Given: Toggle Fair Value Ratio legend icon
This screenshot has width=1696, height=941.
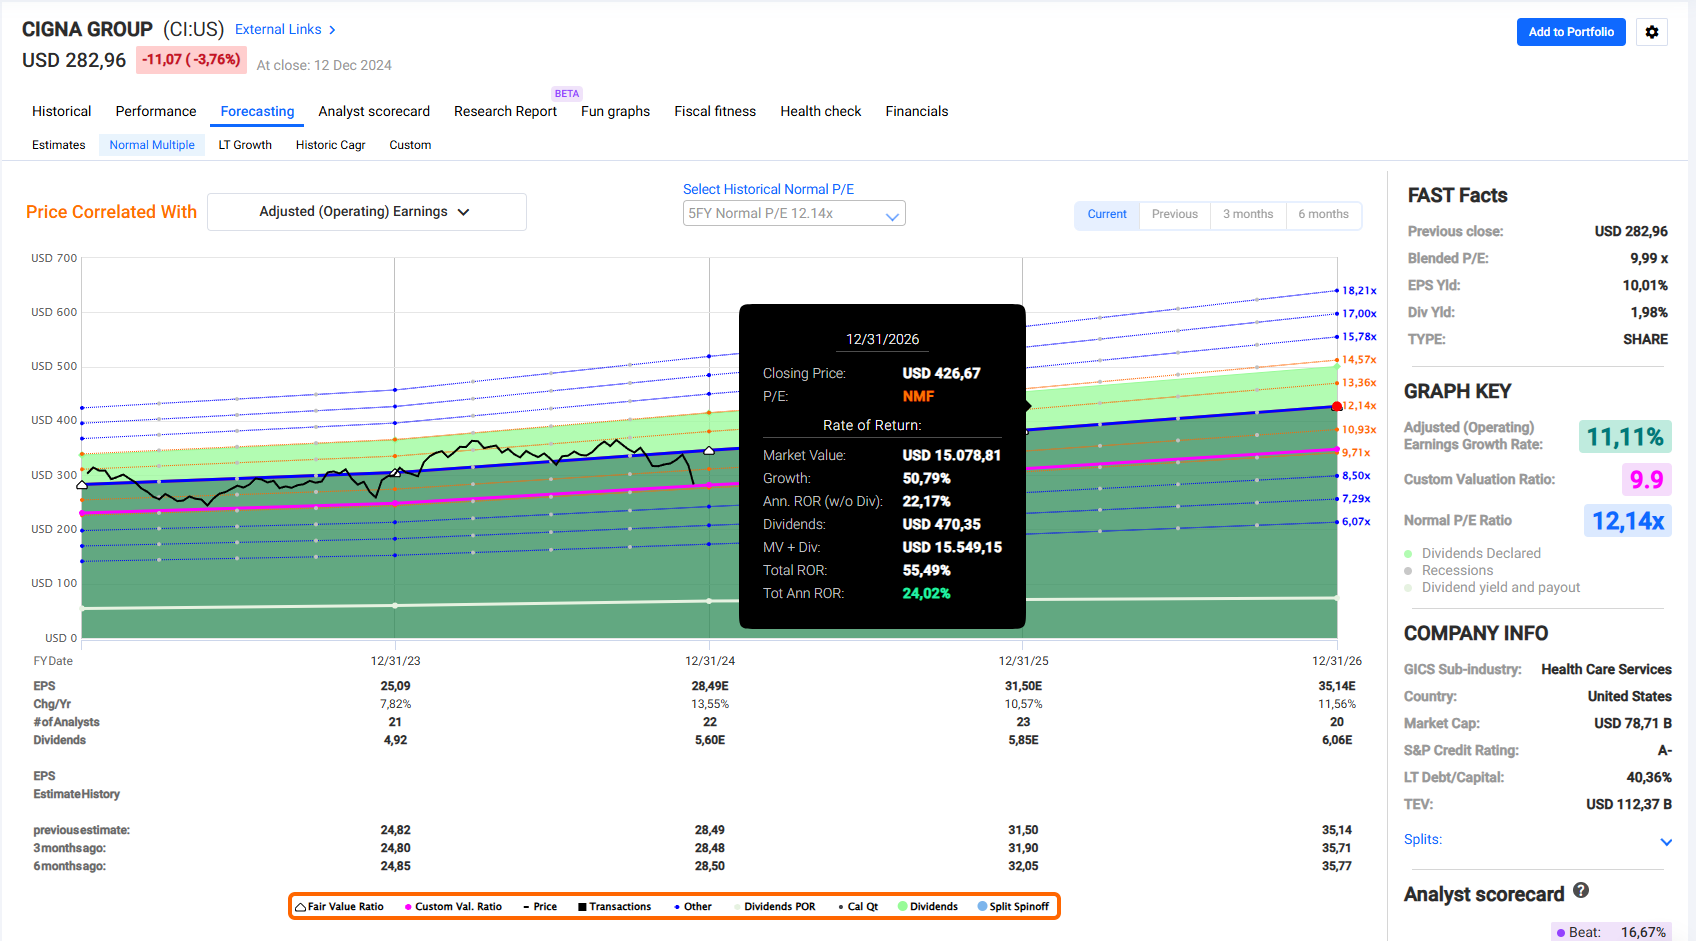Looking at the screenshot, I should (300, 907).
